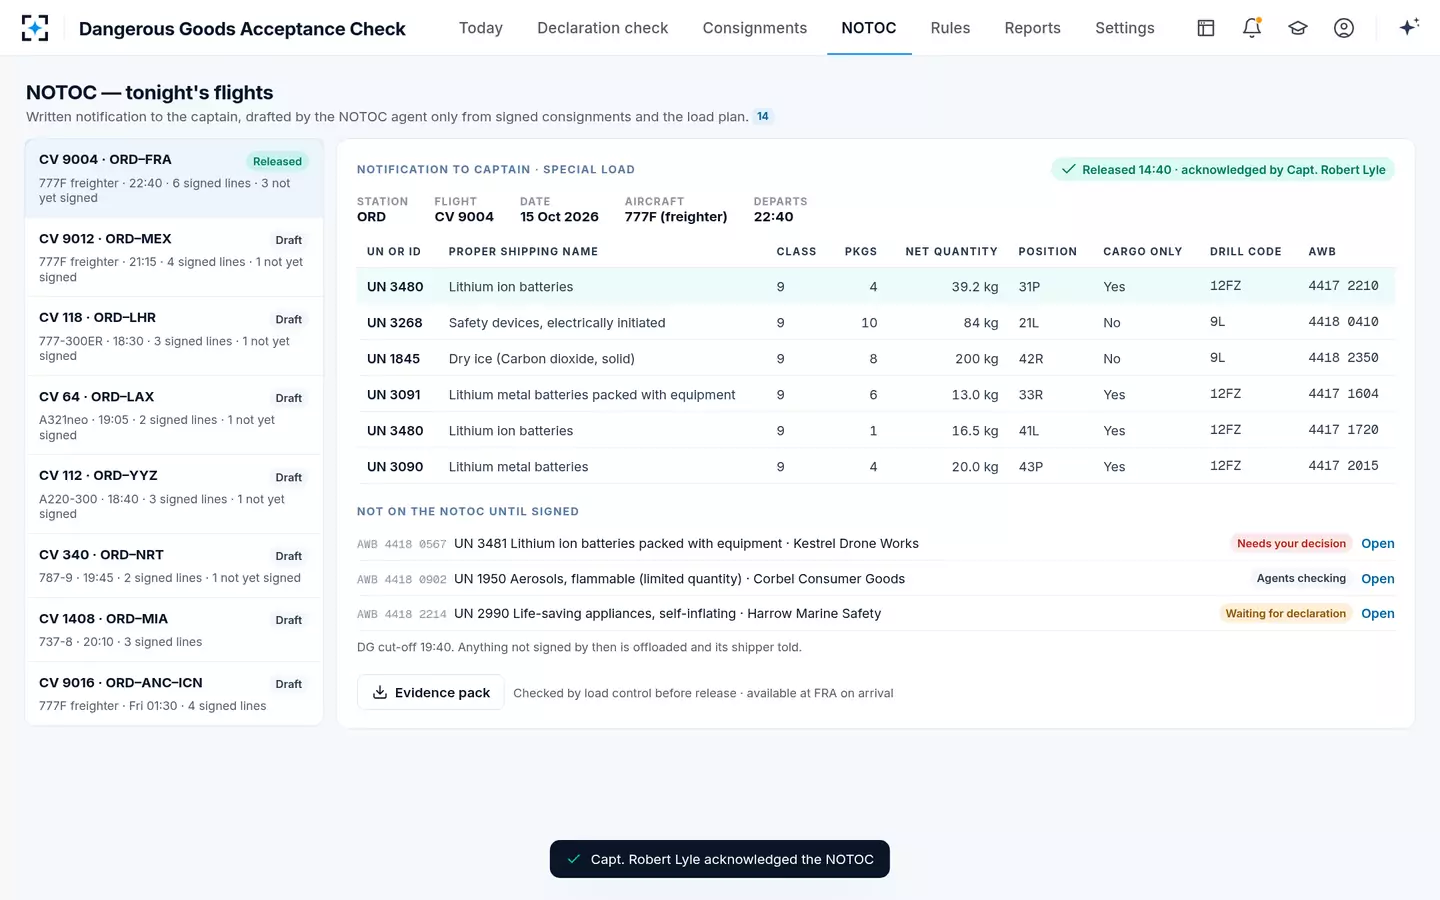Switch to the Declaration check tab
This screenshot has height=900, width=1440.
[x=602, y=28]
